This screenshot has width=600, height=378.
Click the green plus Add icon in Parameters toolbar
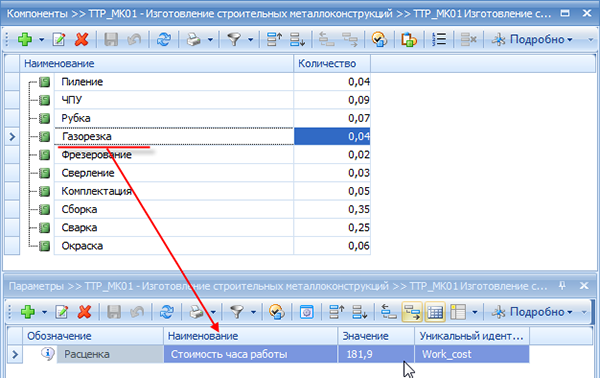[28, 312]
